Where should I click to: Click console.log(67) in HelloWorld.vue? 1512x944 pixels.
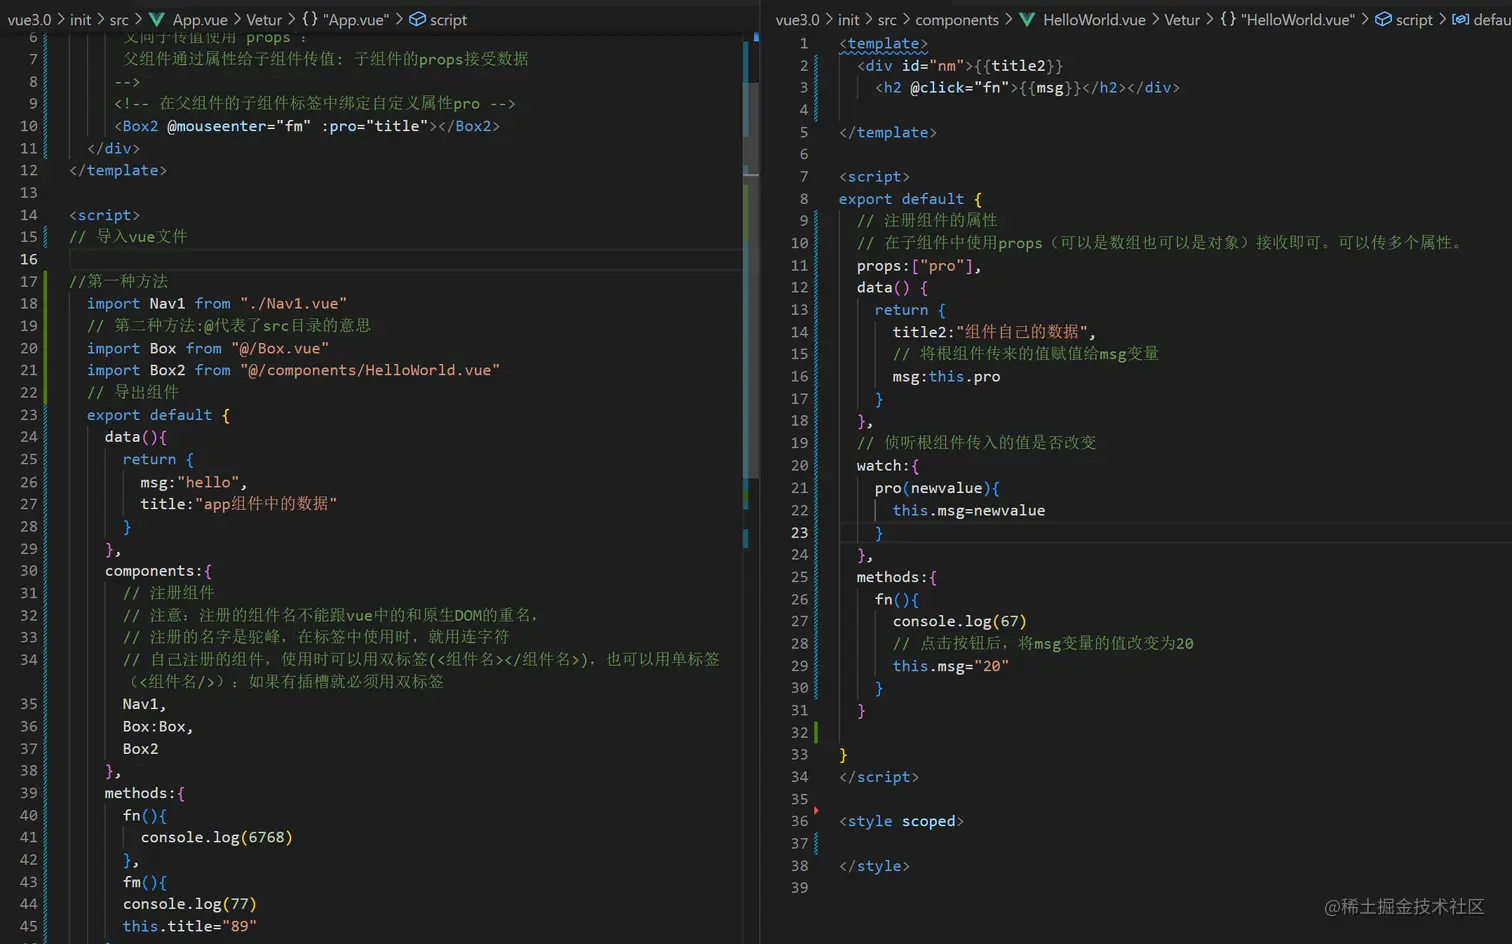click(959, 621)
